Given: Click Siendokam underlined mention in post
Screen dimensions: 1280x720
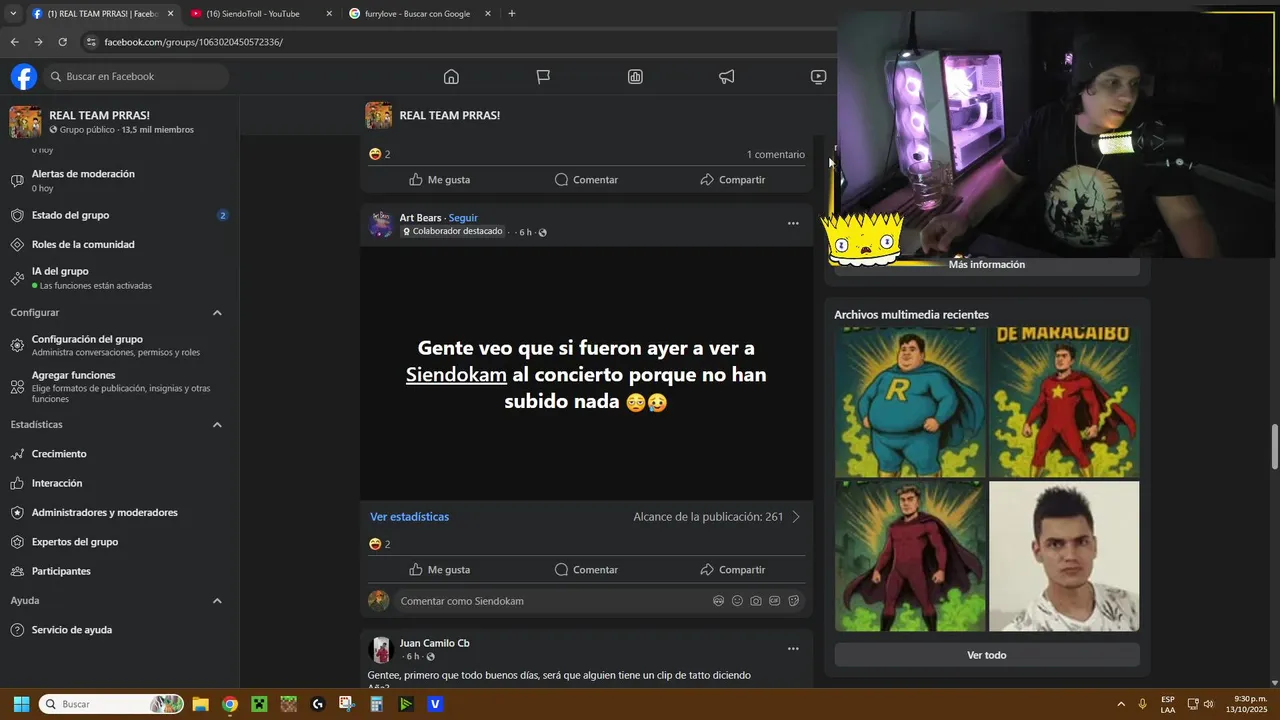Looking at the screenshot, I should coord(456,375).
